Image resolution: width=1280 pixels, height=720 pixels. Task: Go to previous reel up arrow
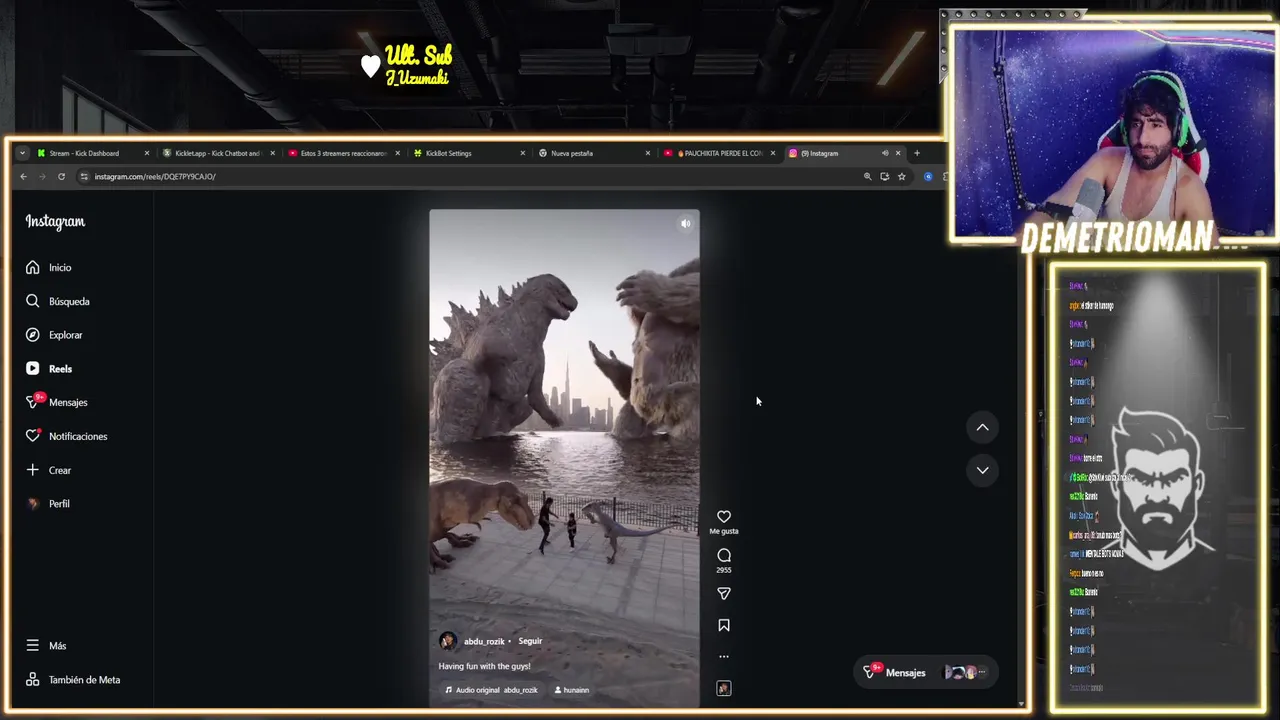click(982, 427)
